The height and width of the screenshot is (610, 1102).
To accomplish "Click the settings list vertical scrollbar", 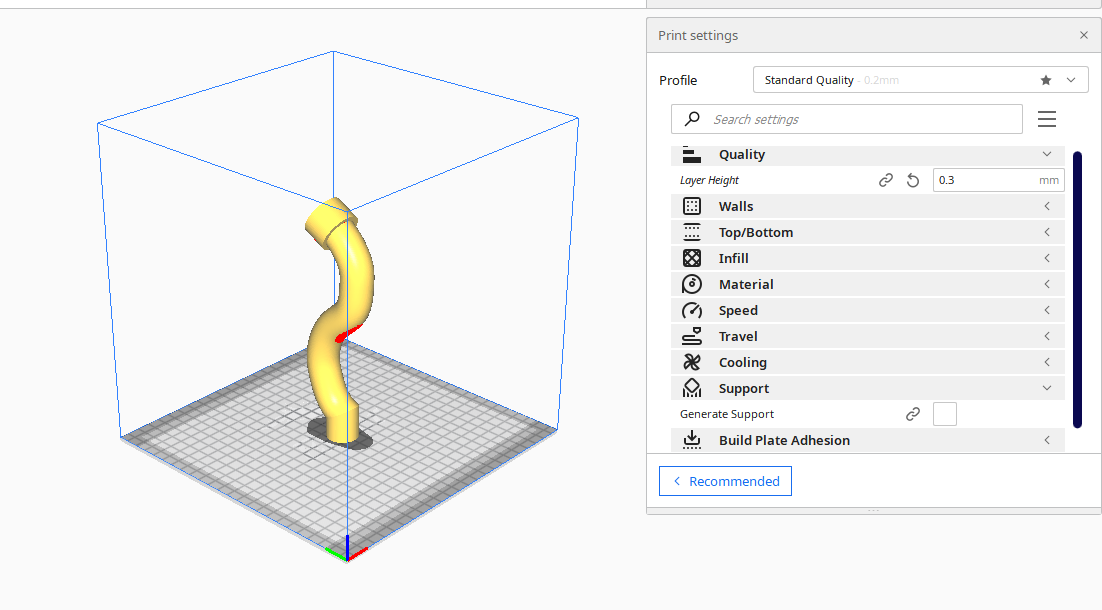I will [1077, 289].
